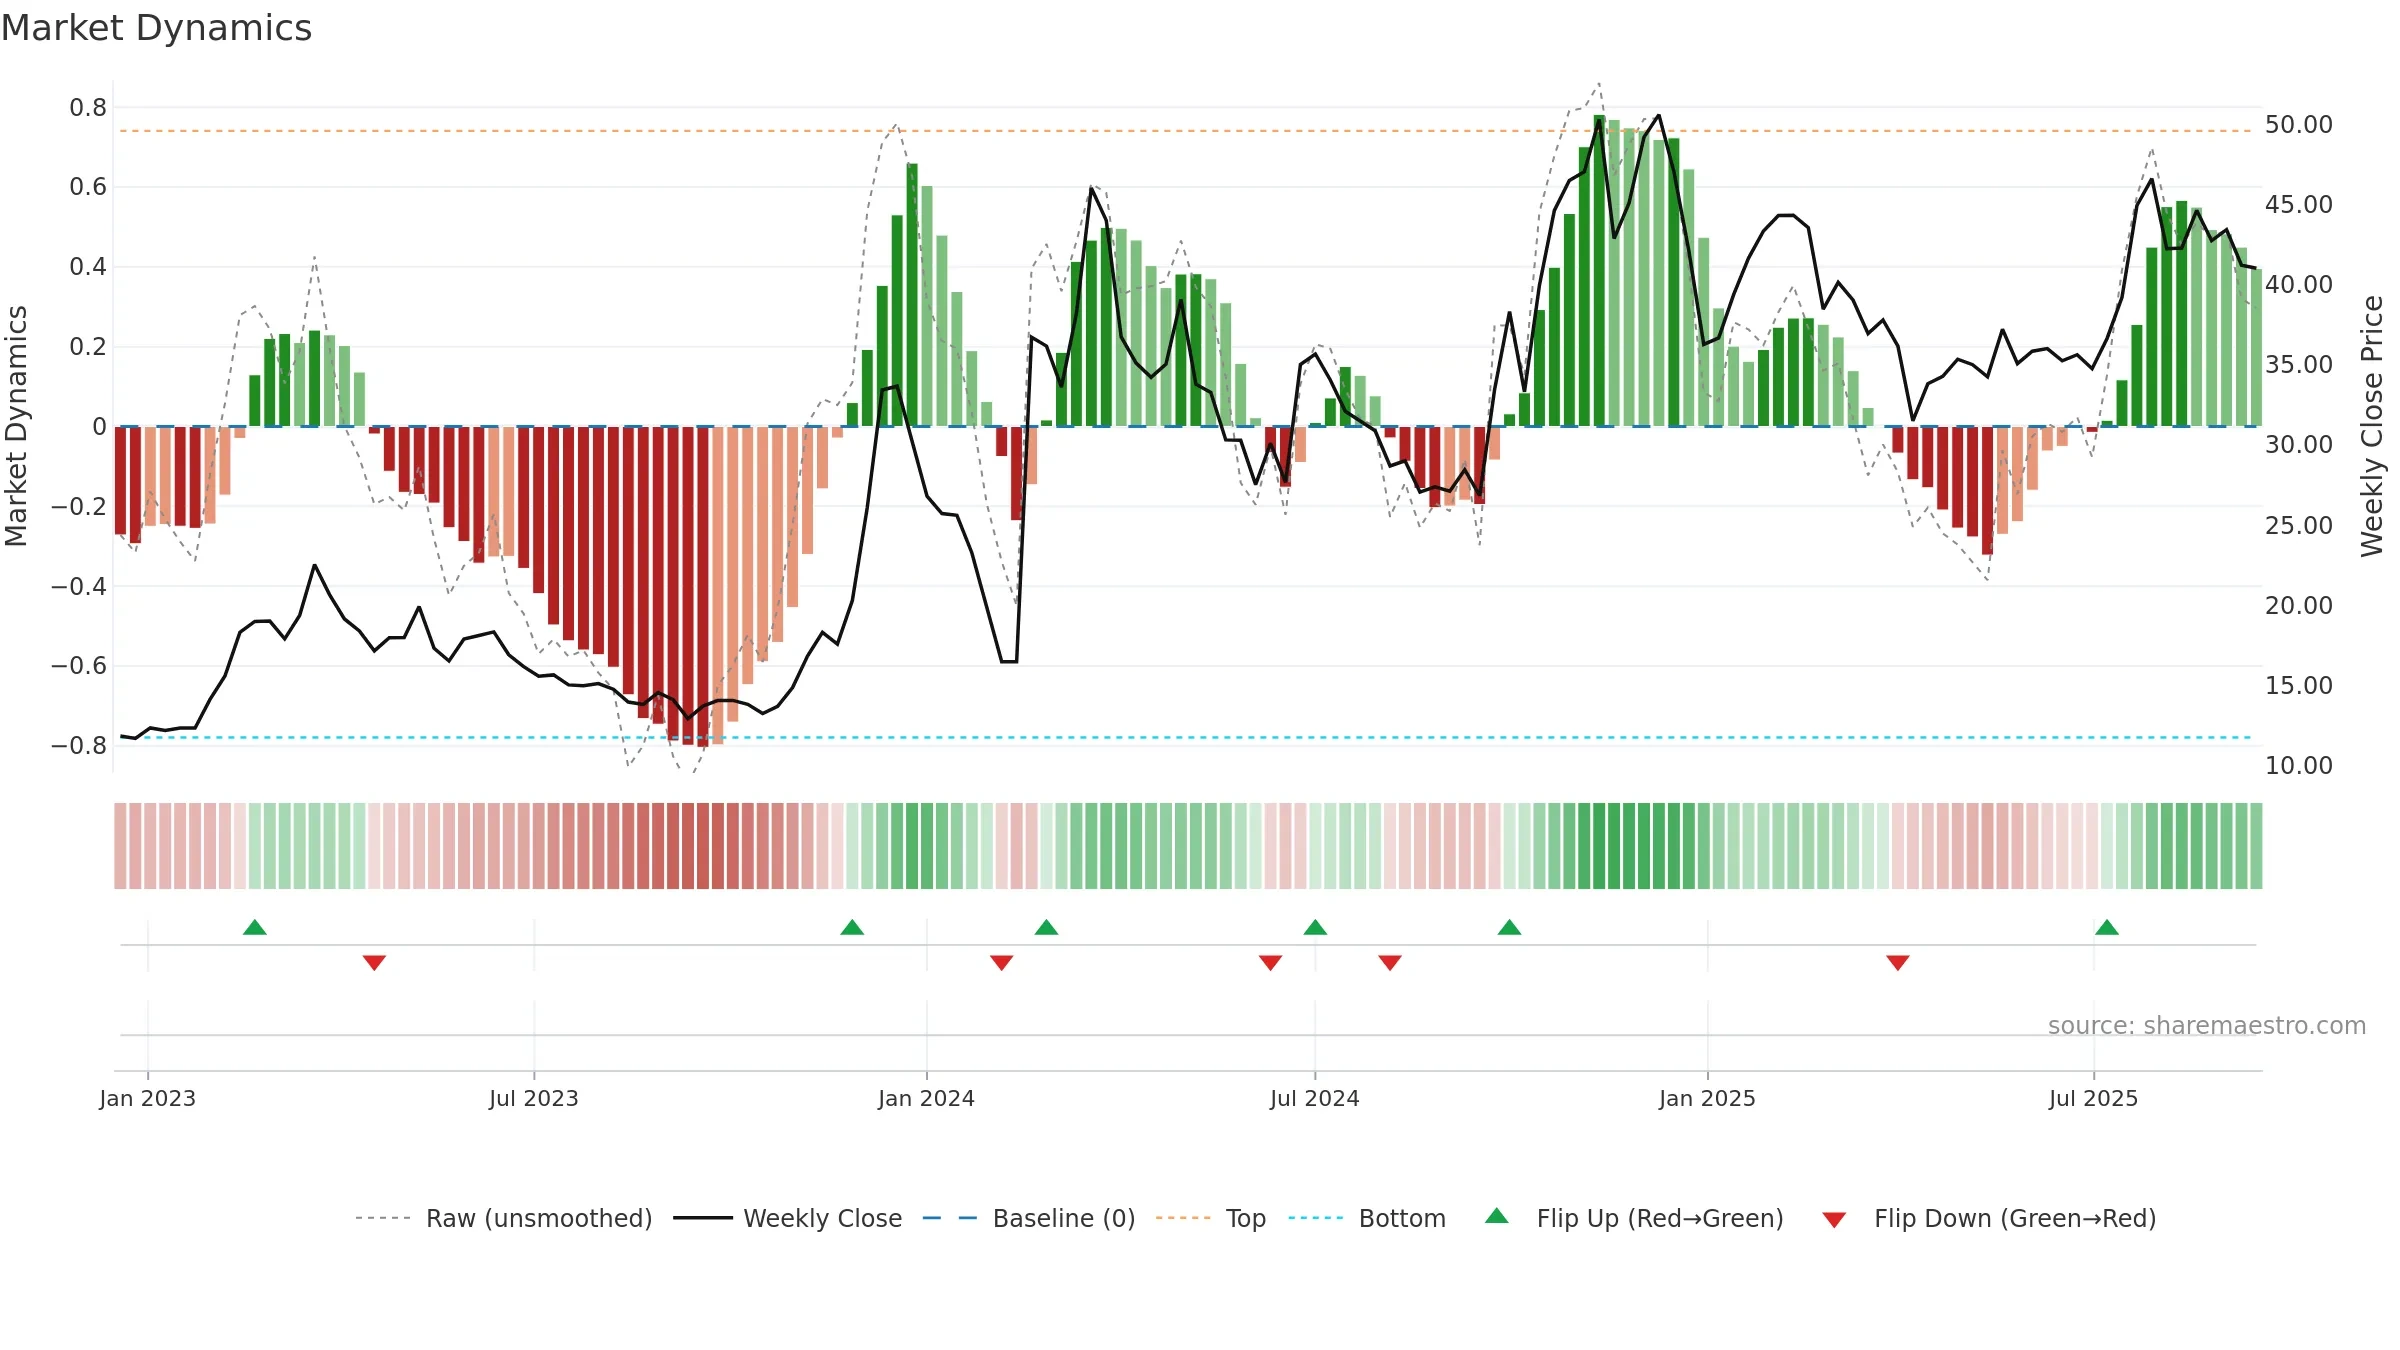The width and height of the screenshot is (2400, 1350).
Task: Click the 0 baseline tick label
Action: point(99,426)
